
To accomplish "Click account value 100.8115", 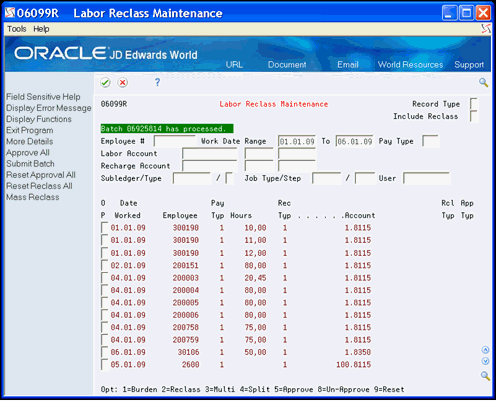I will click(x=353, y=365).
